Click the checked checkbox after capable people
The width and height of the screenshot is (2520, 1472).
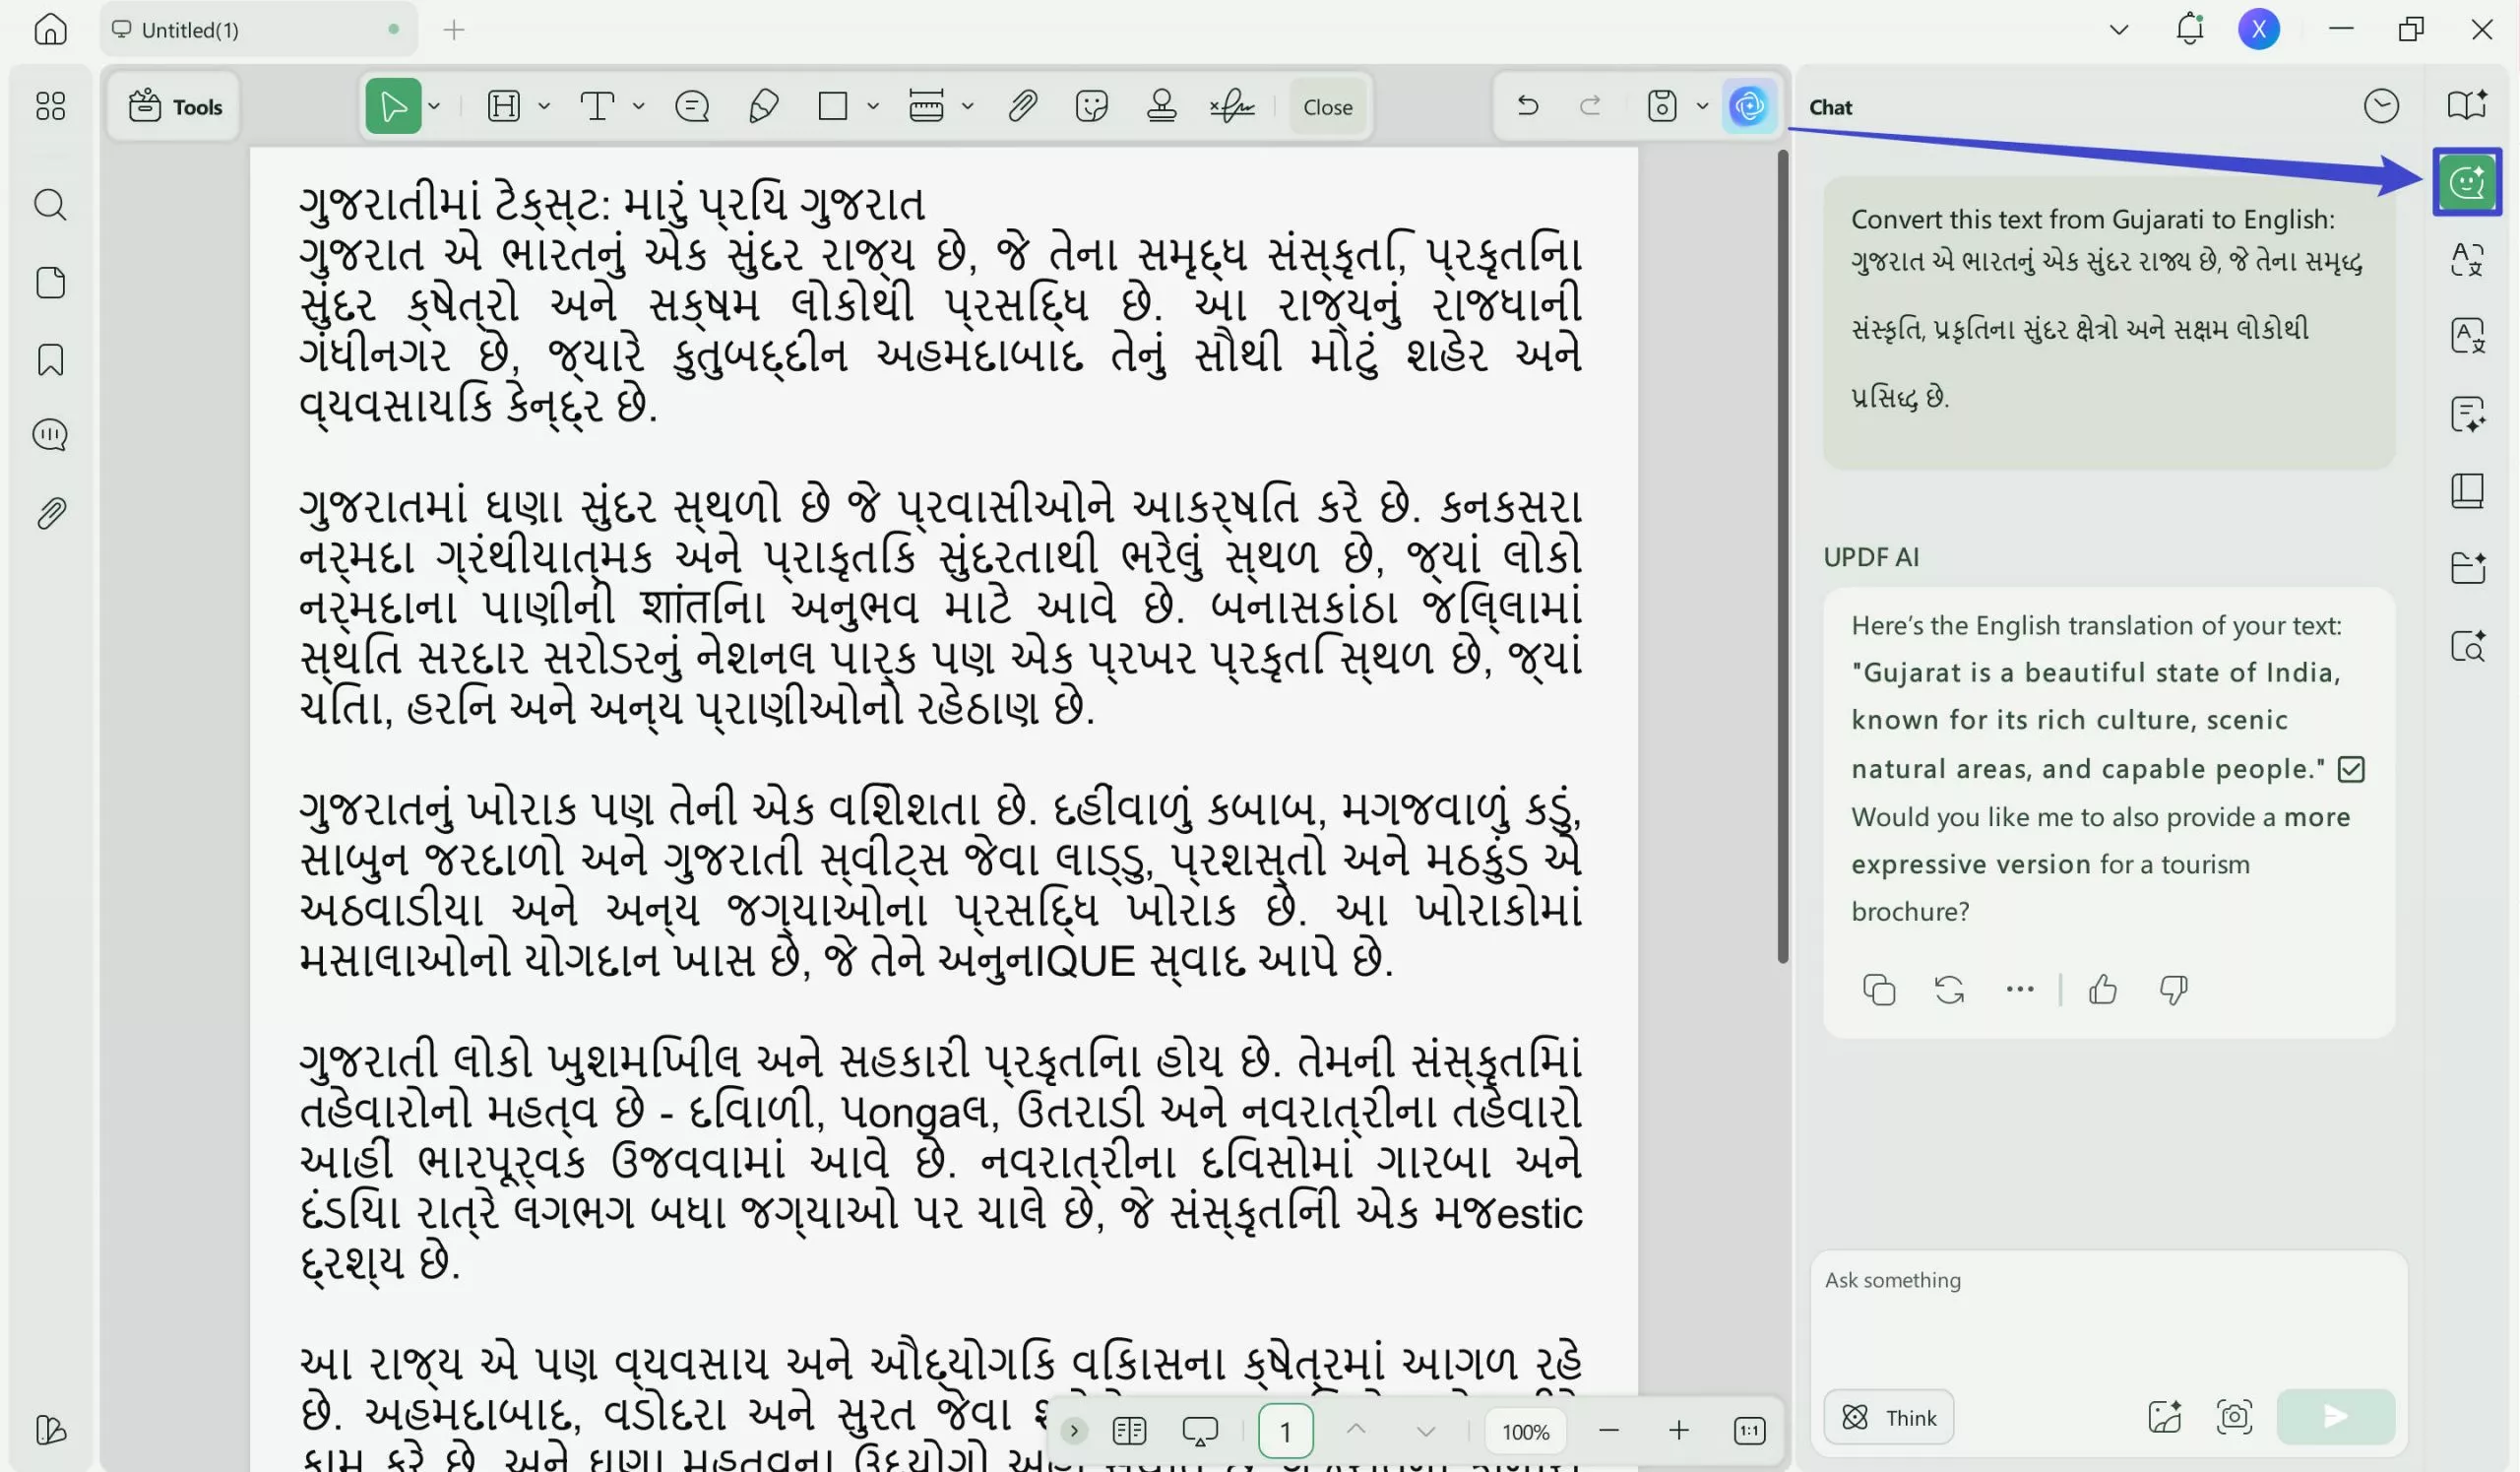click(x=2354, y=768)
